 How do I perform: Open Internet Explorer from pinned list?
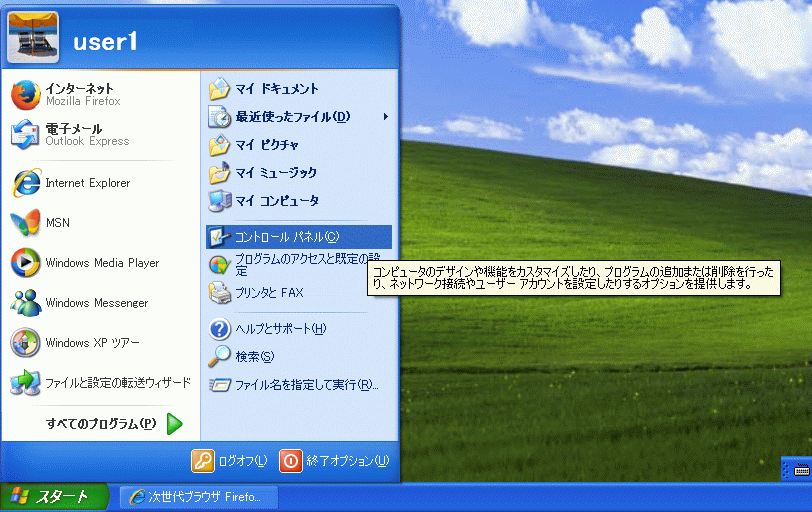click(x=86, y=183)
